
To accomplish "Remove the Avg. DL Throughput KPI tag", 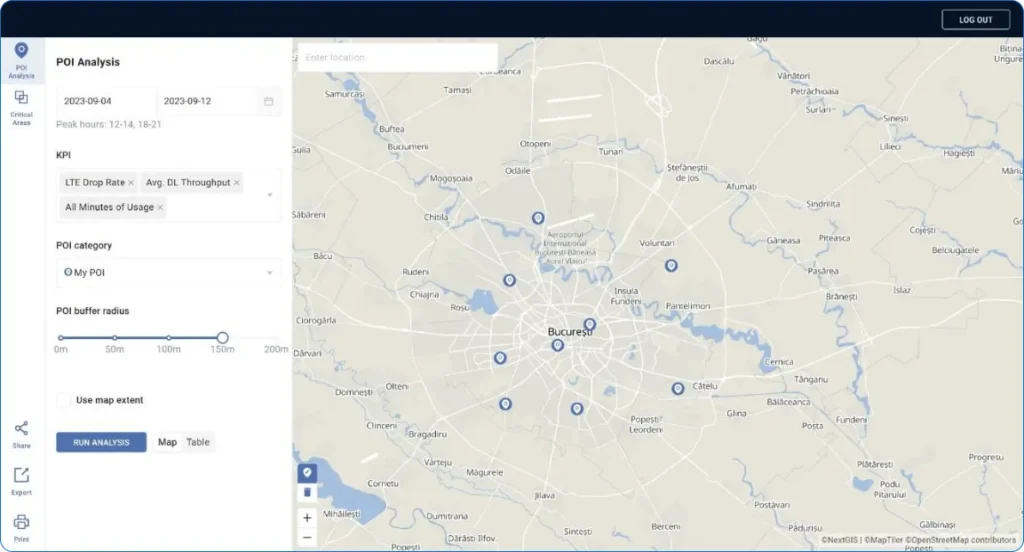I will (237, 183).
